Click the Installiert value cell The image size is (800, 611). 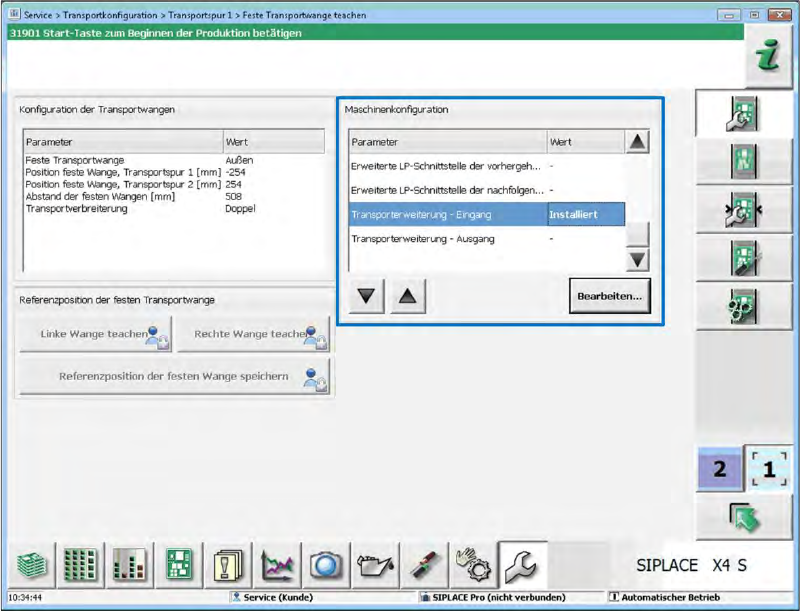pos(586,215)
